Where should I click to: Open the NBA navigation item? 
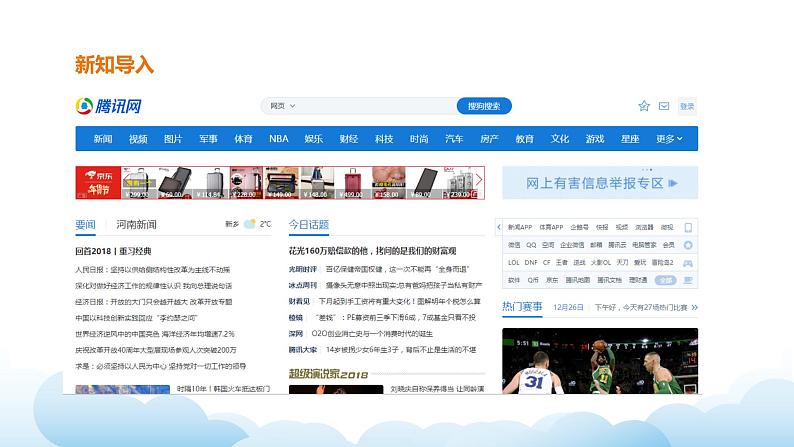pyautogui.click(x=279, y=139)
